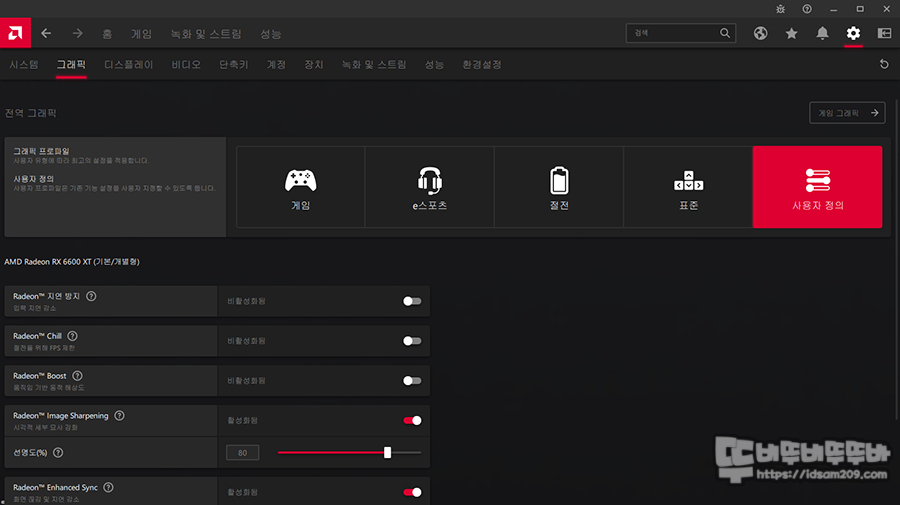This screenshot has height=505, width=900.
Task: Click the 선명도 value field showing 80
Action: pos(242,453)
